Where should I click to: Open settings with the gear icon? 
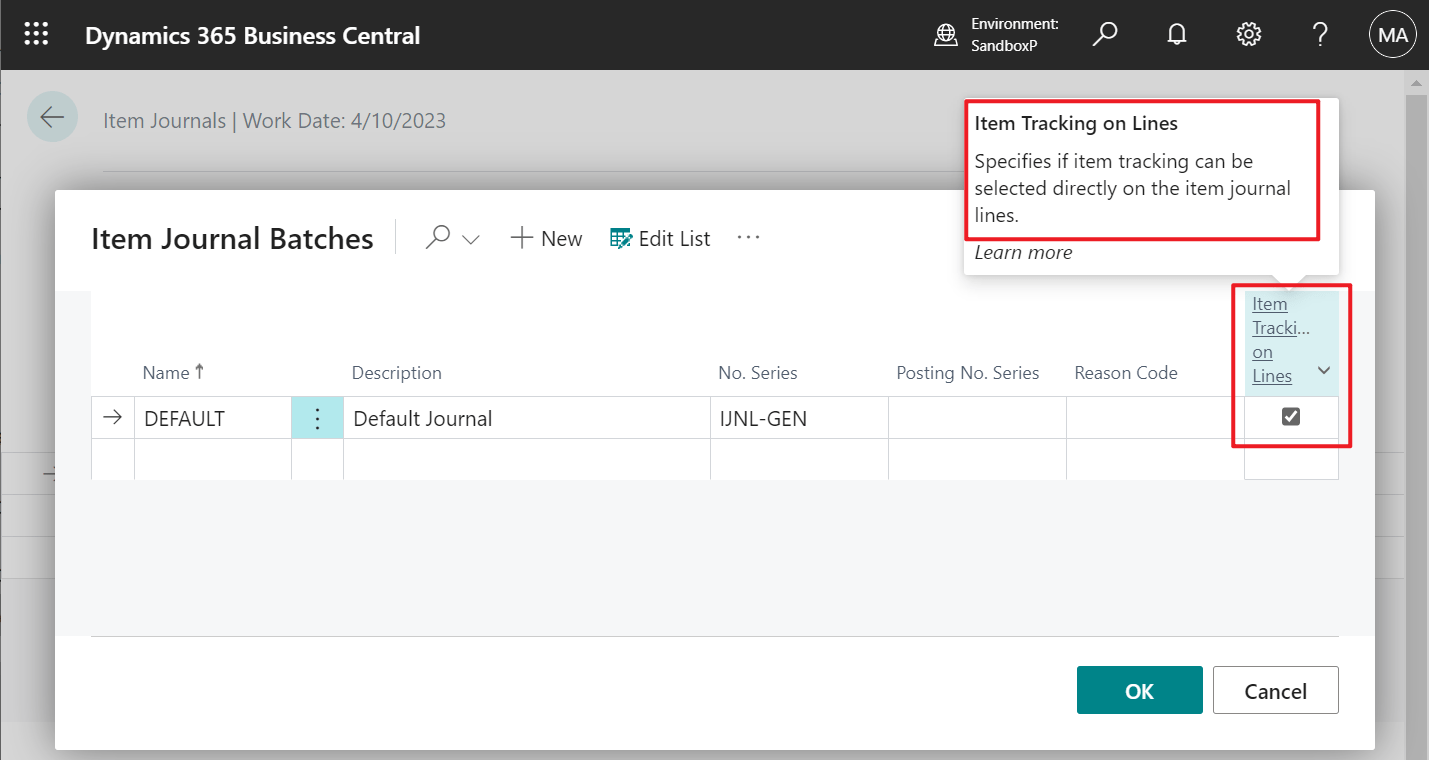(x=1248, y=33)
